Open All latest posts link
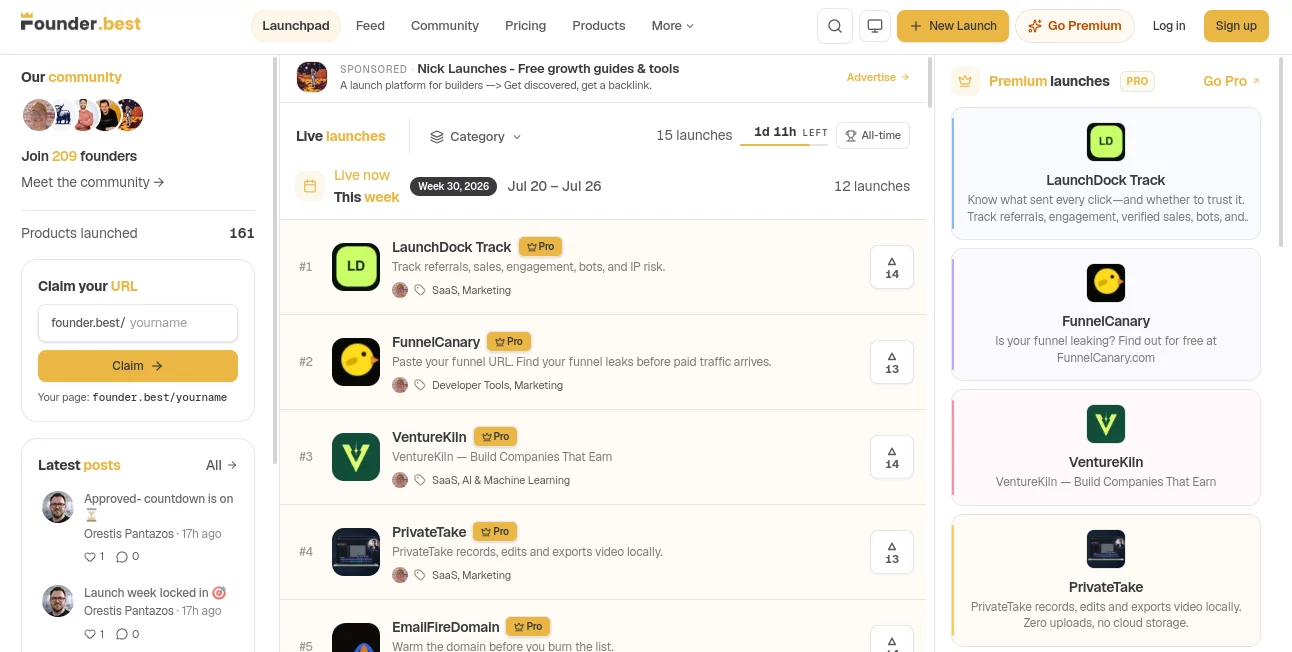This screenshot has height=652, width=1292. [222, 465]
